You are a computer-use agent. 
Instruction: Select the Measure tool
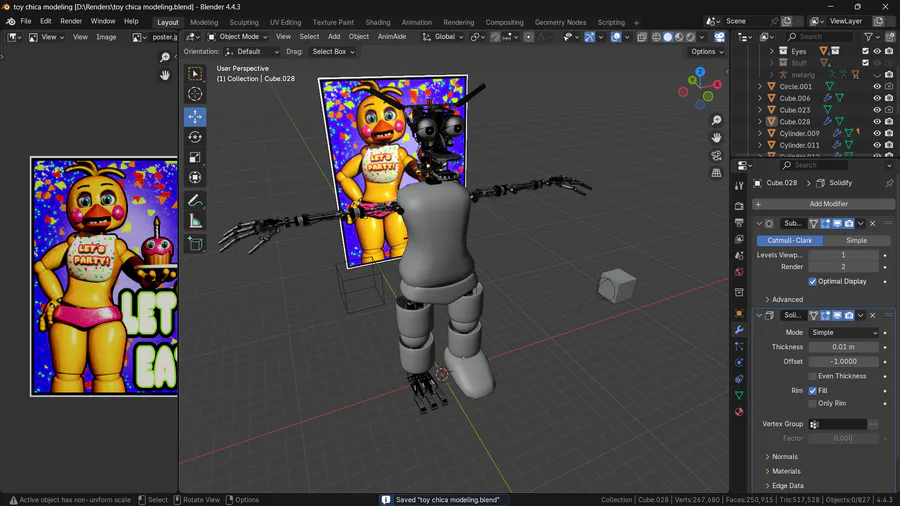coord(195,221)
